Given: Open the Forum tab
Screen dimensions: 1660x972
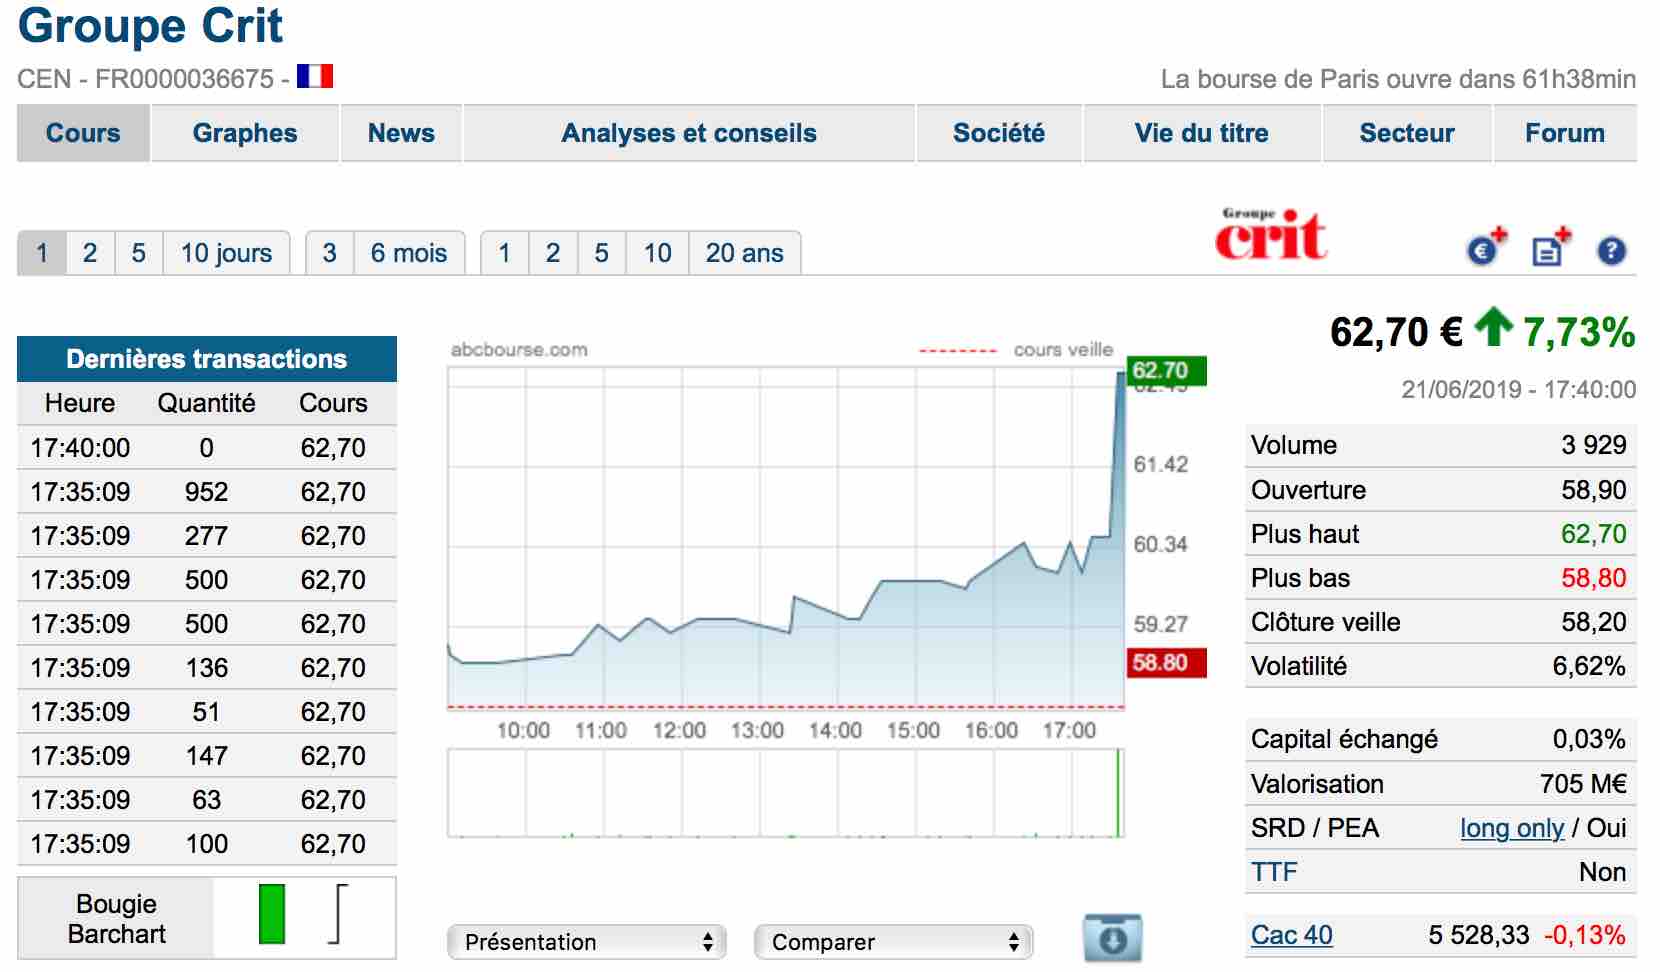Looking at the screenshot, I should 1565,133.
